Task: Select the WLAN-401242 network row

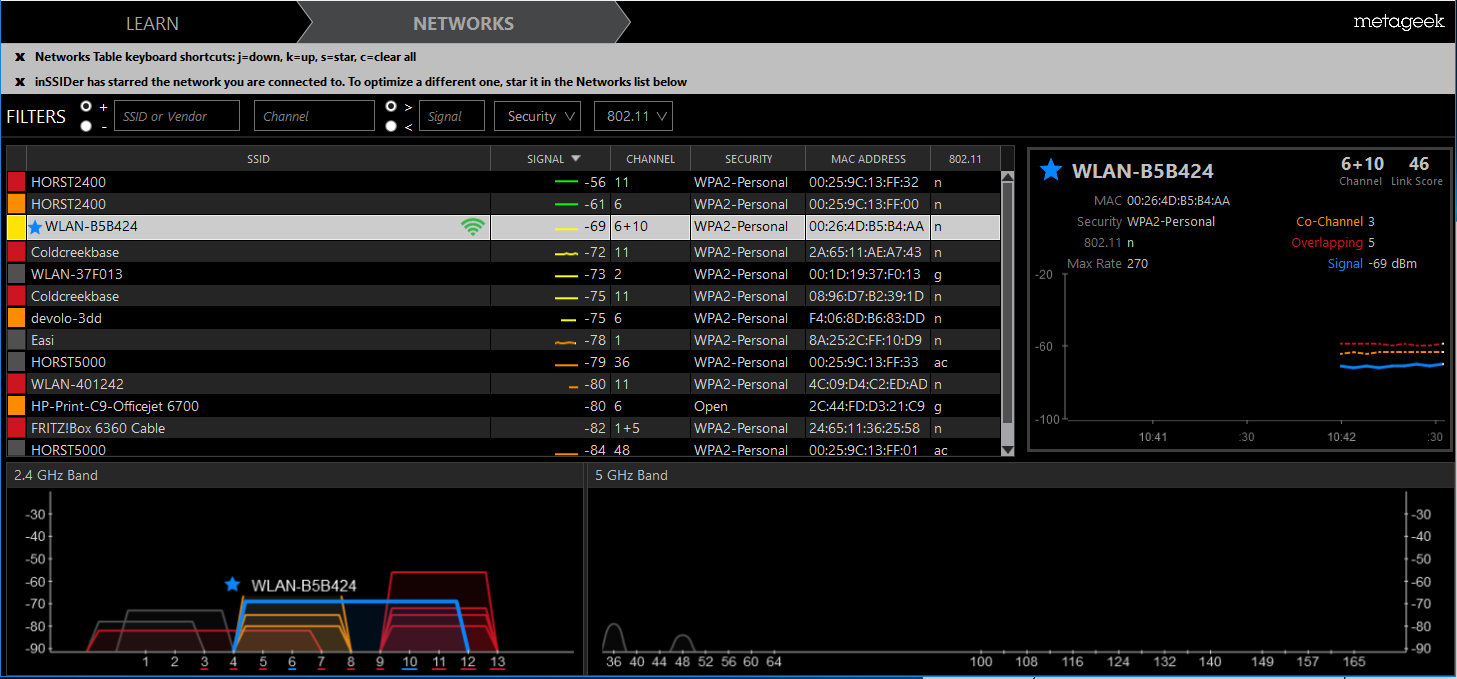Action: (503, 384)
